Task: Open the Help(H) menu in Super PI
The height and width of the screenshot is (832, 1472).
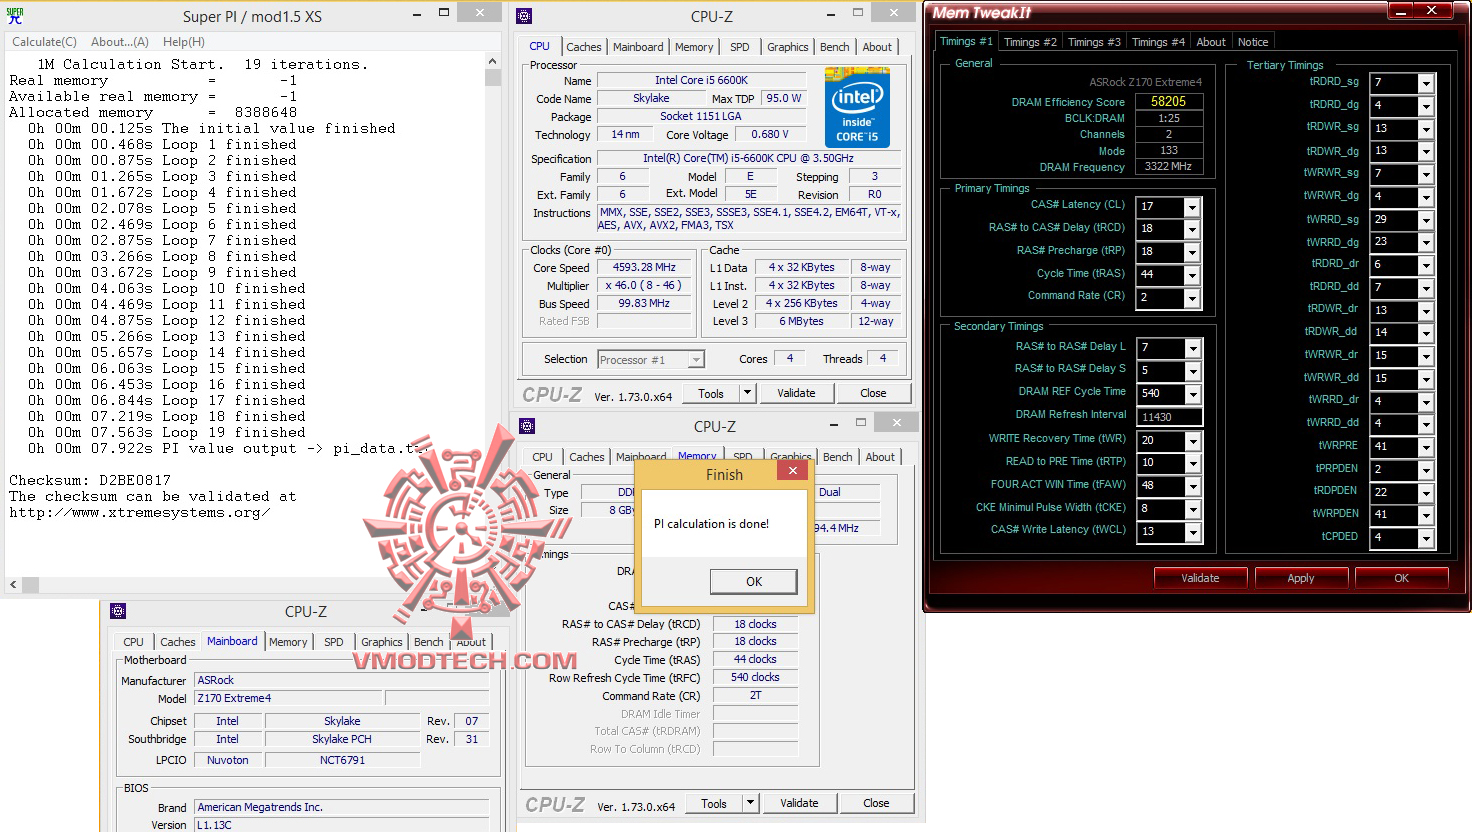Action: 184,42
